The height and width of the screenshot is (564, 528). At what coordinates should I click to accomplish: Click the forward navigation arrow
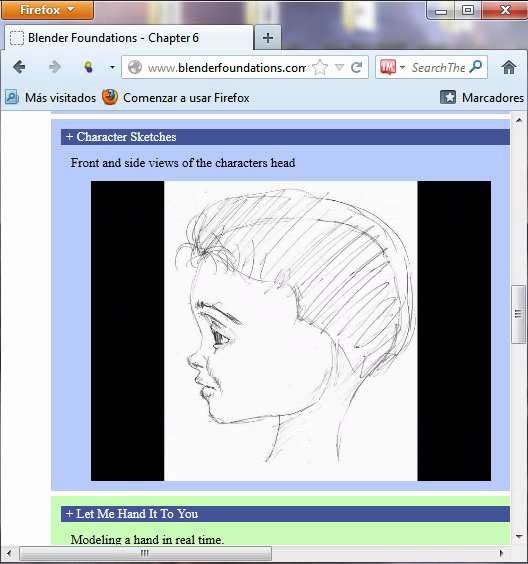click(55, 67)
